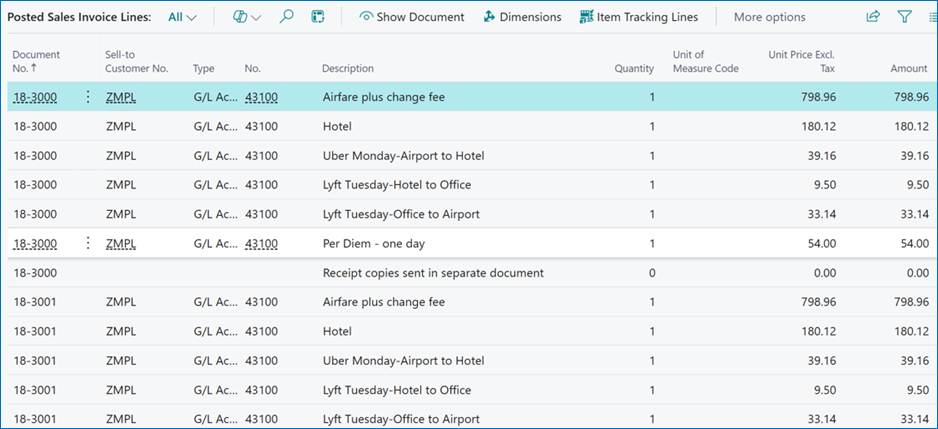Click the list view layout icon
Image resolution: width=938 pixels, height=429 pixels.
click(x=931, y=17)
